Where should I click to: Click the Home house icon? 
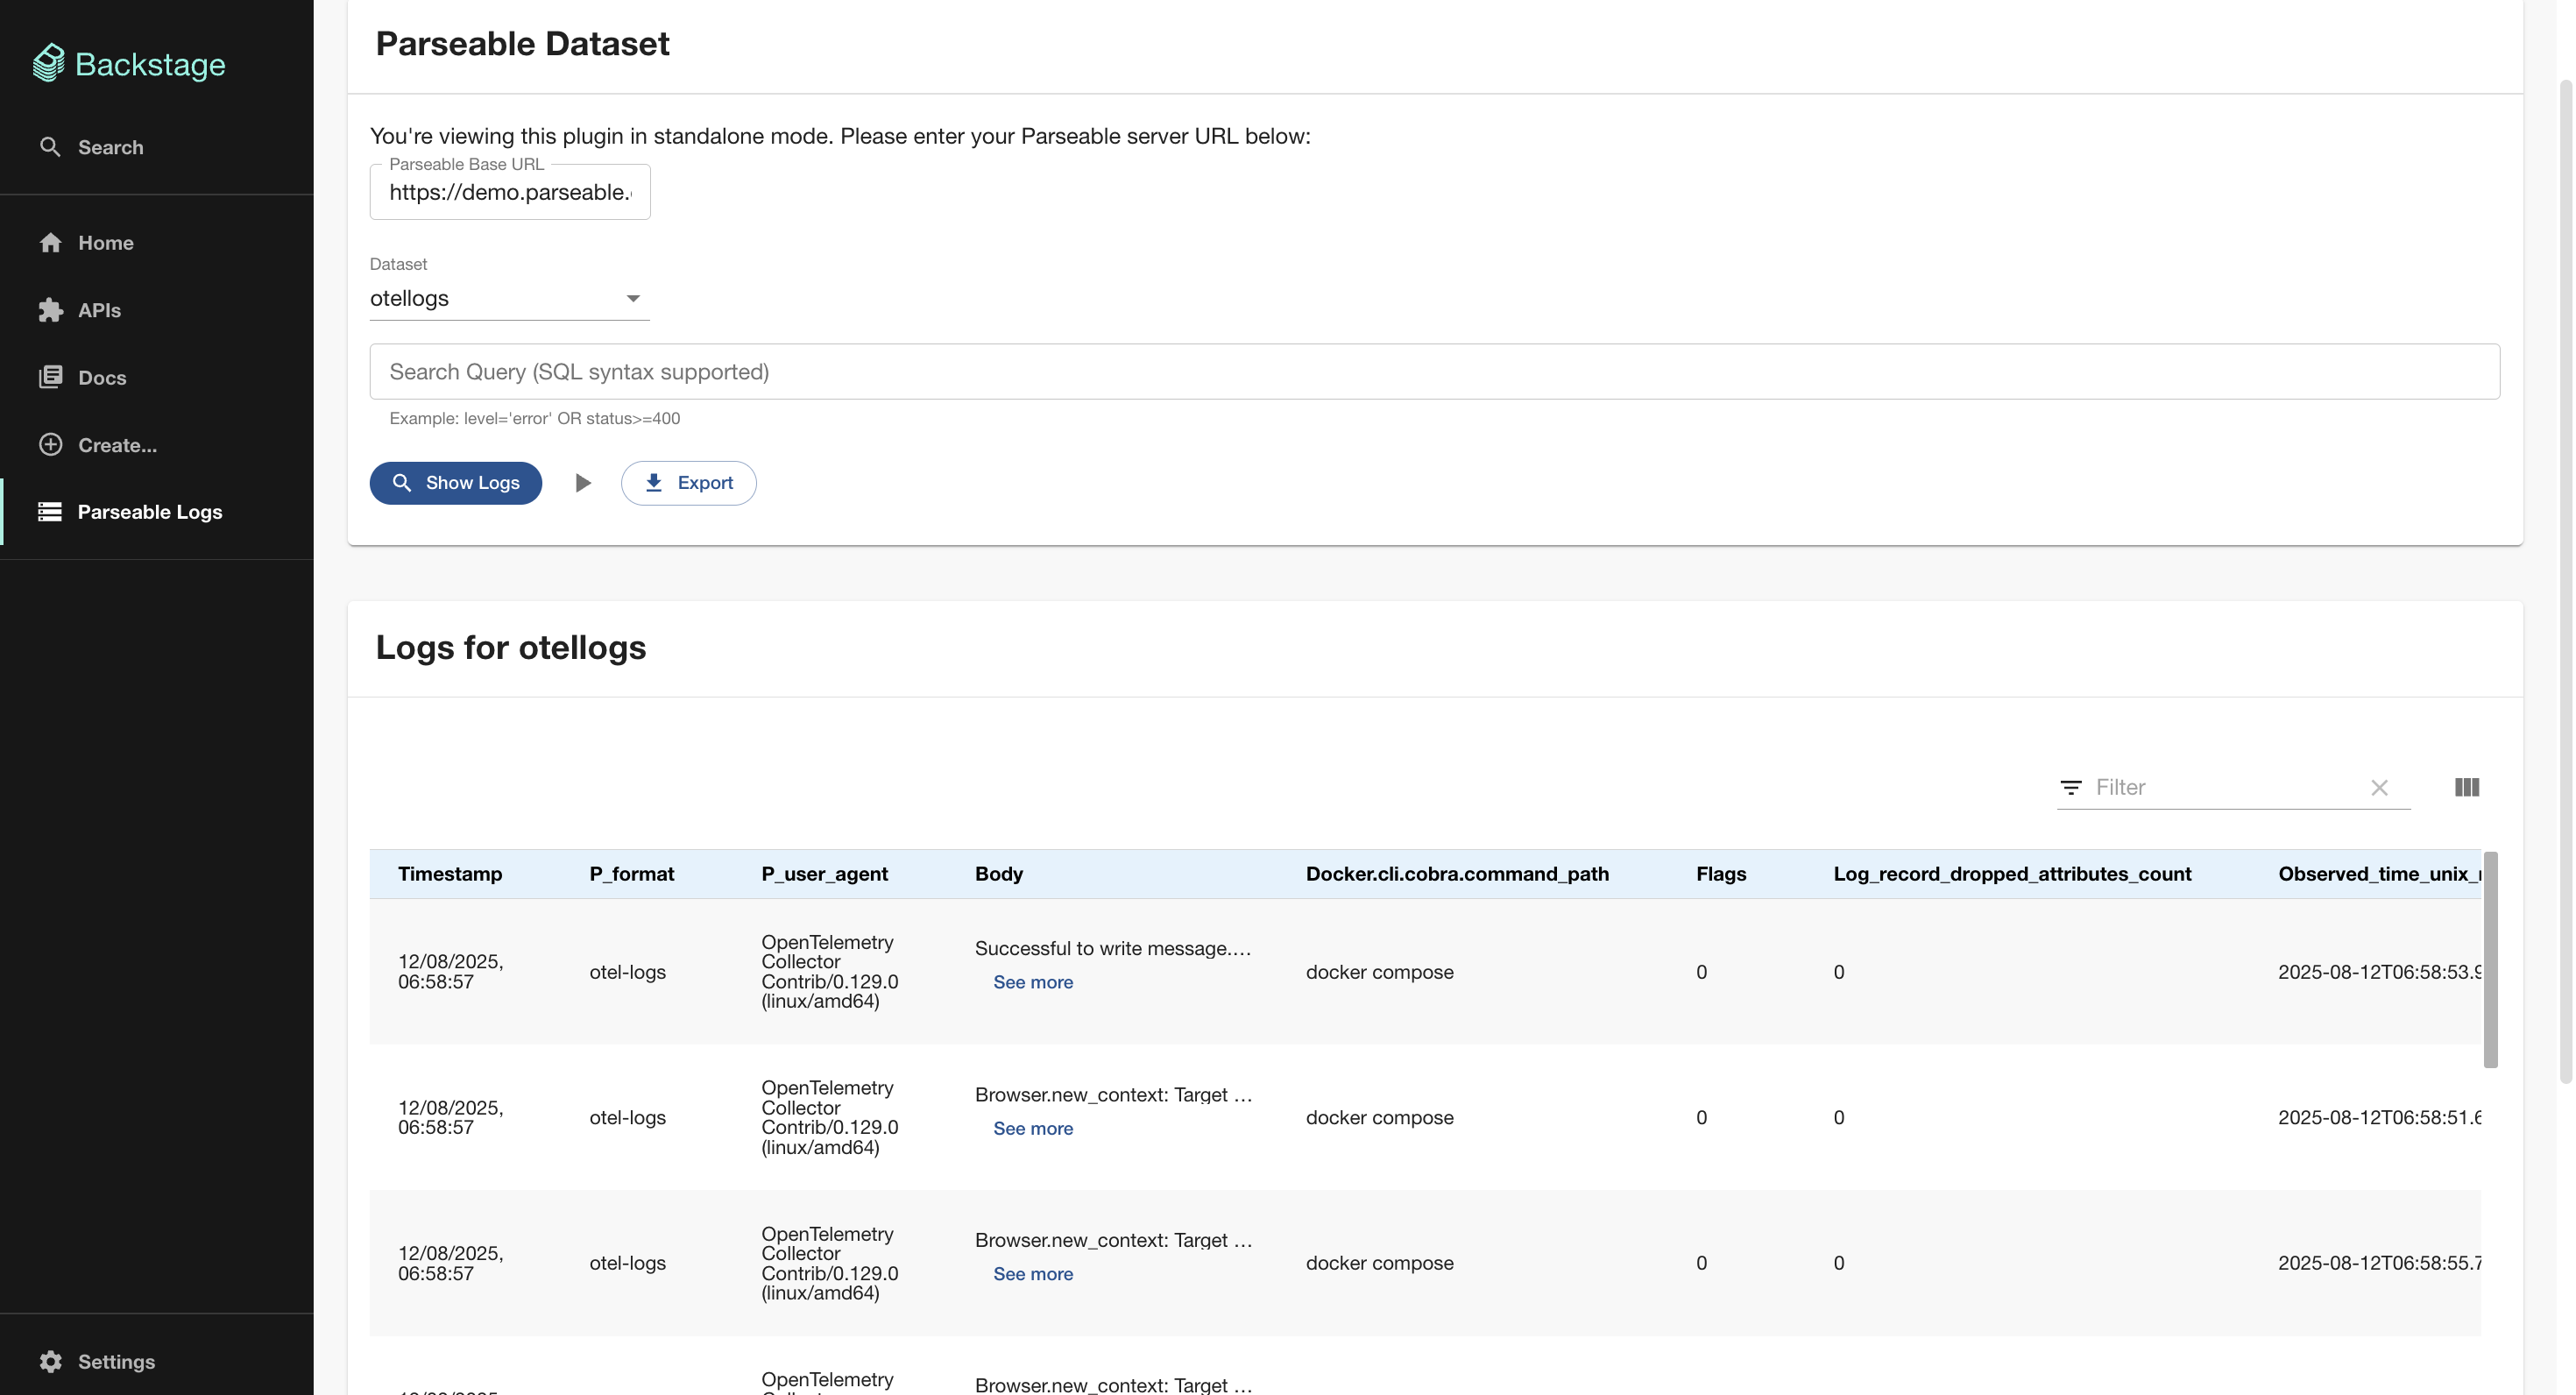[x=50, y=243]
